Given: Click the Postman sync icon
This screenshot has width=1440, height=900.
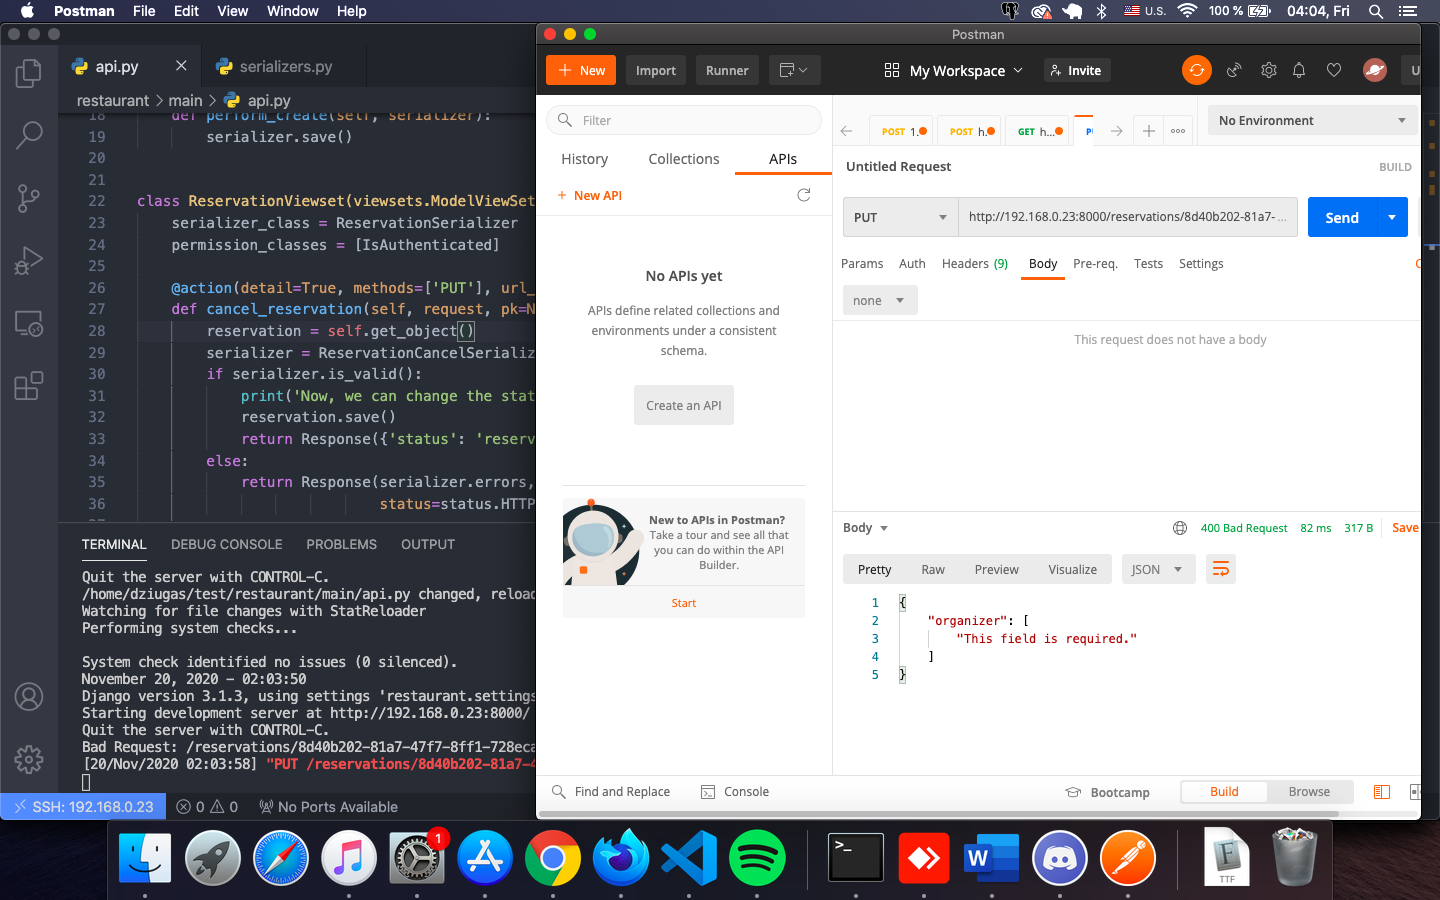Looking at the screenshot, I should pyautogui.click(x=1197, y=70).
